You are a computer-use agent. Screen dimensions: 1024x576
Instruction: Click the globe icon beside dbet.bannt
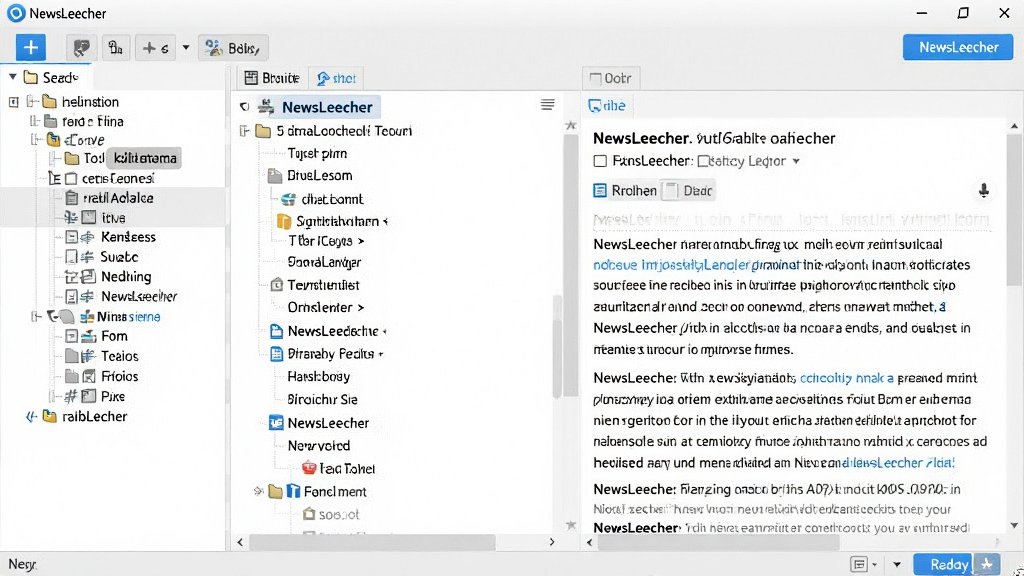coord(288,199)
